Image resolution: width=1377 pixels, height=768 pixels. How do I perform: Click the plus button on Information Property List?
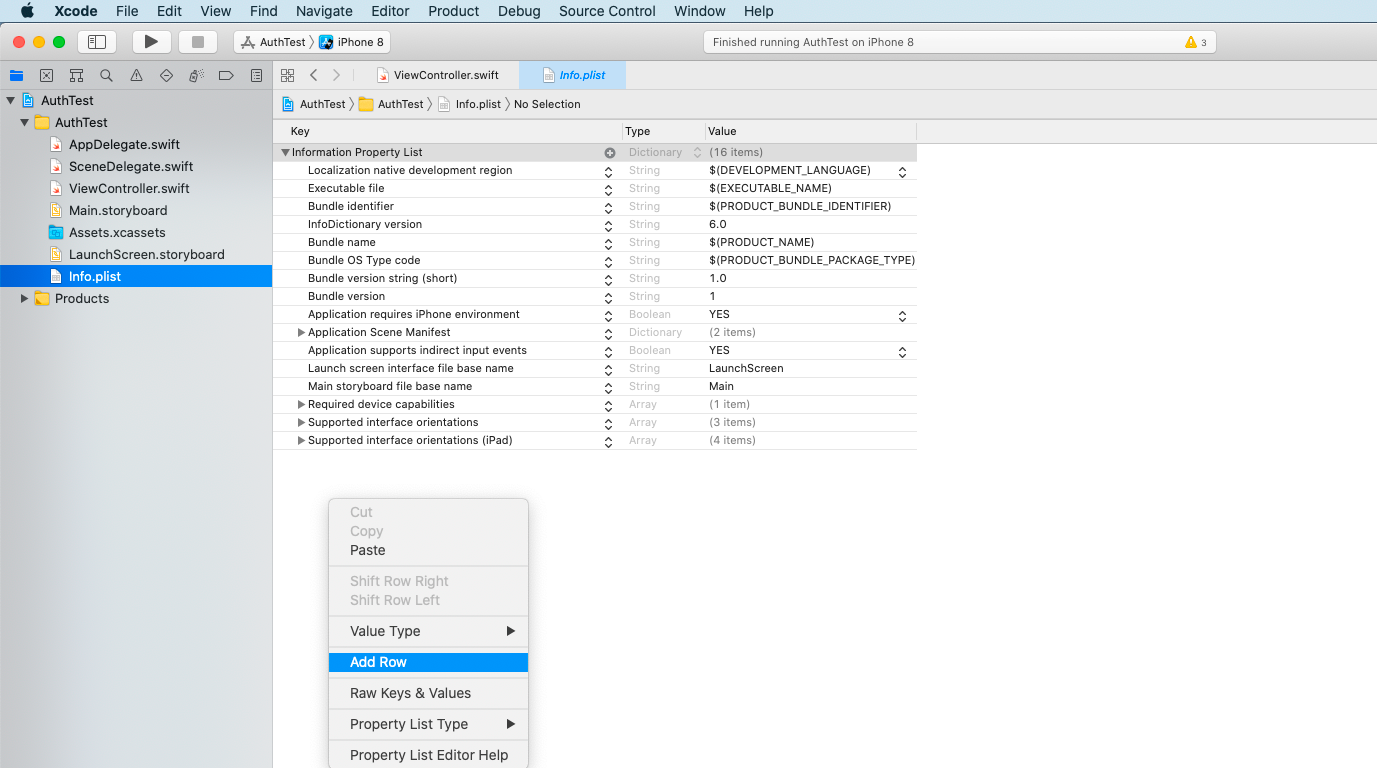(x=609, y=153)
